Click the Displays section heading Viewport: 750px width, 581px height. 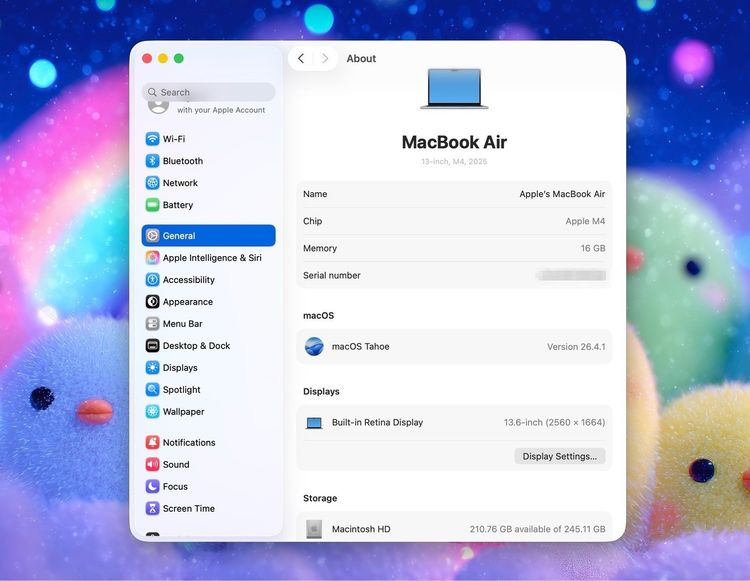coord(321,391)
